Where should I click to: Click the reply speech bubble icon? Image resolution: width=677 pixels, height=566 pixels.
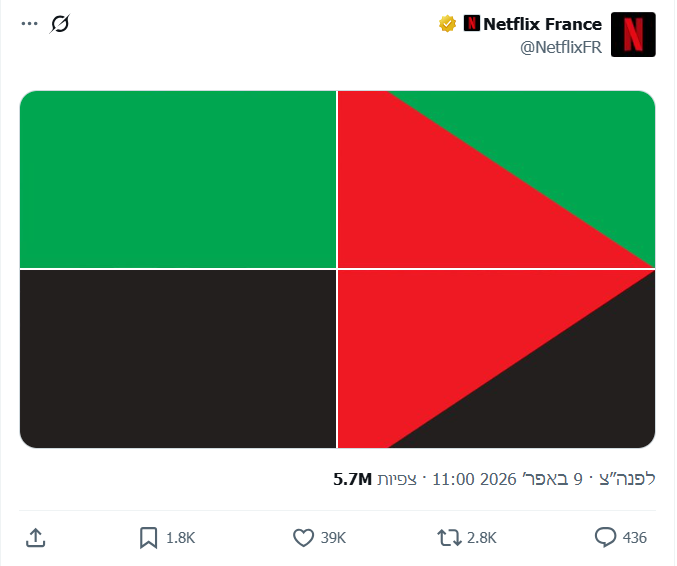tap(605, 537)
